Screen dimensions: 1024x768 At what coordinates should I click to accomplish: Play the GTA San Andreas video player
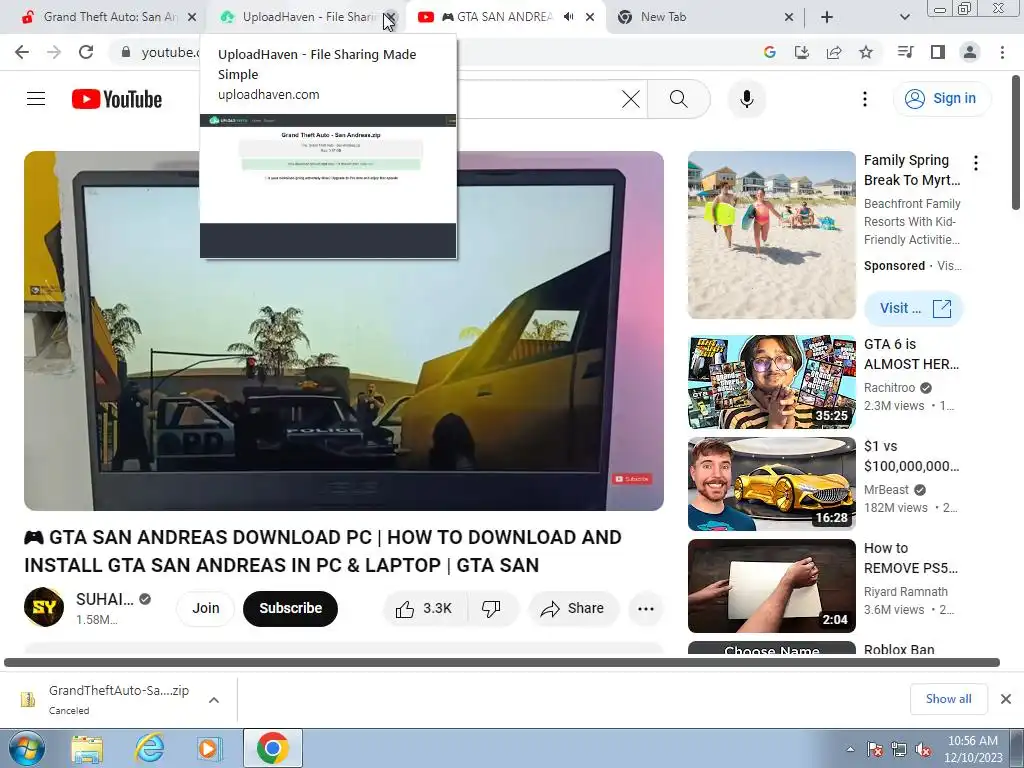tap(344, 331)
